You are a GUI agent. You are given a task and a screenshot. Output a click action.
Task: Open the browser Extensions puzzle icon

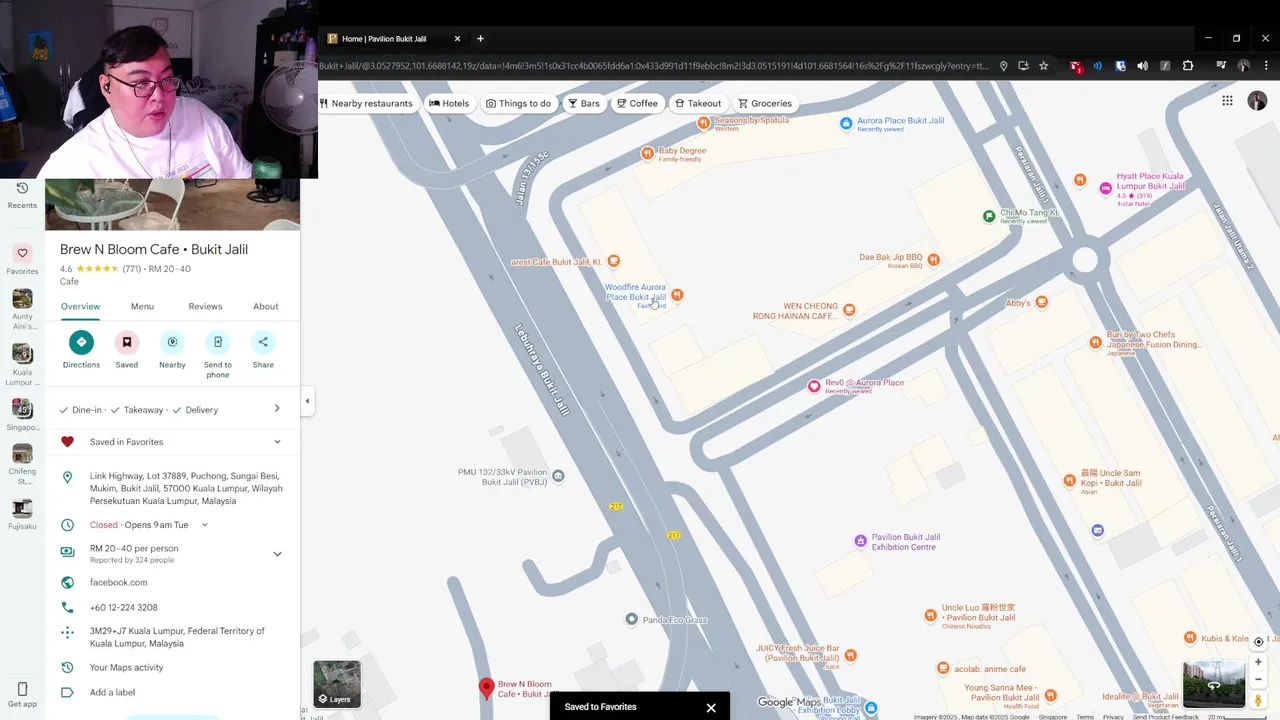click(1188, 66)
